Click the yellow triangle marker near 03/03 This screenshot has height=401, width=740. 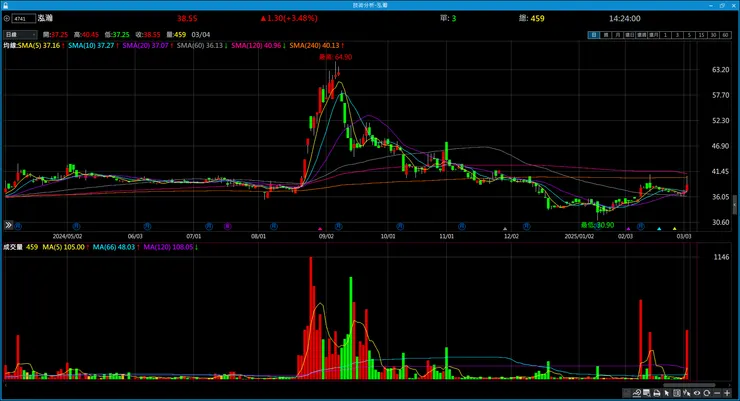[674, 229]
